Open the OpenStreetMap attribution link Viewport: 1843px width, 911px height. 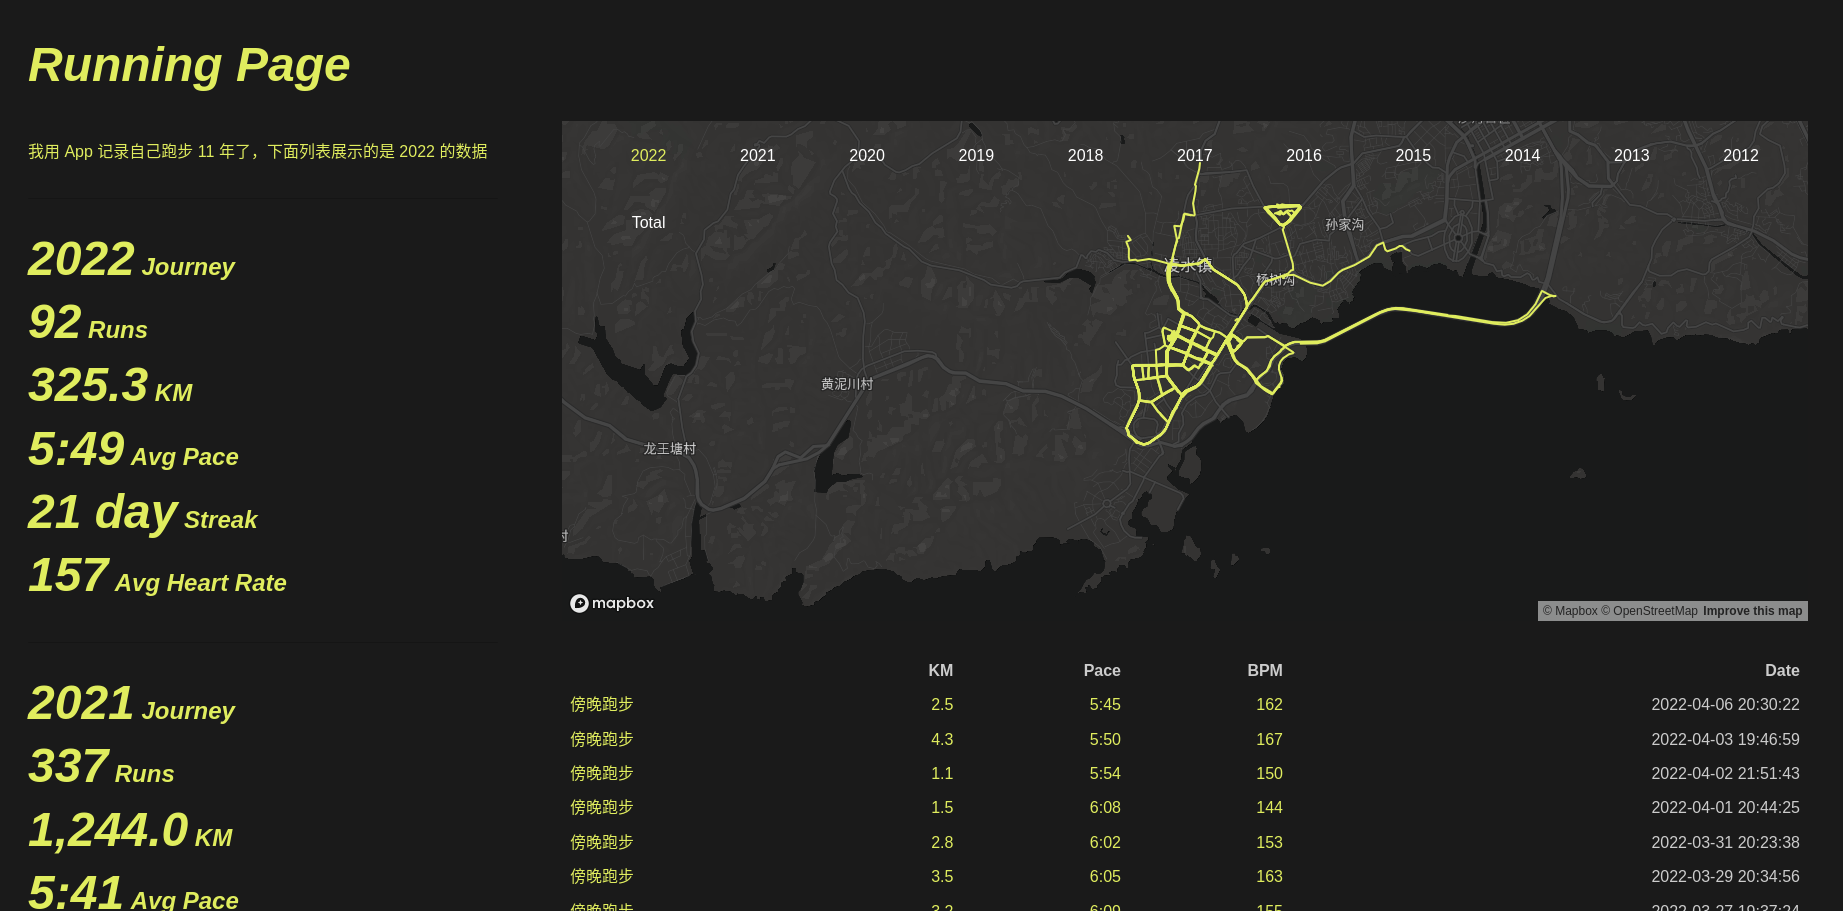(x=1654, y=611)
